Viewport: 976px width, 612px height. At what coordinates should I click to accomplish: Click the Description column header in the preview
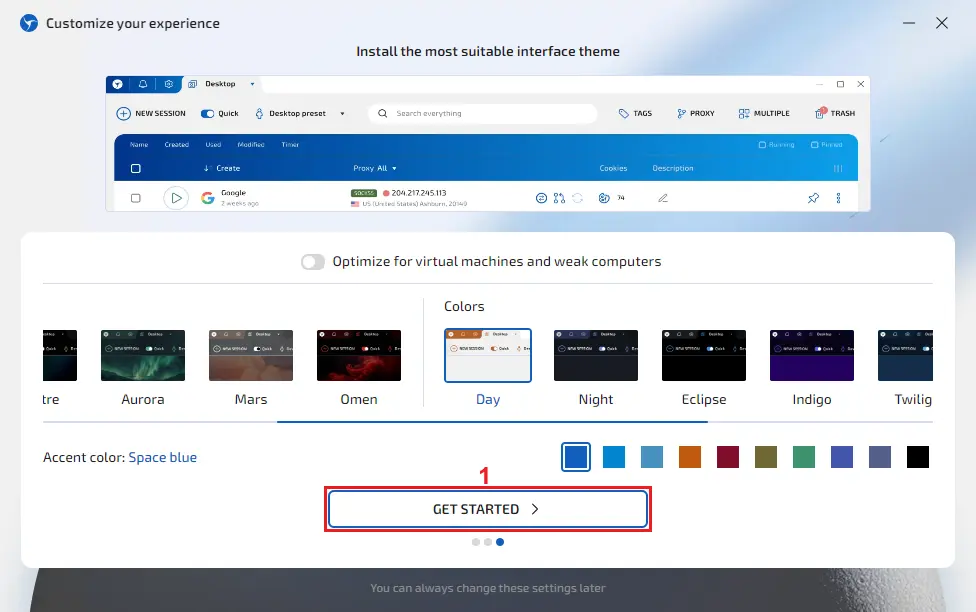pos(673,168)
